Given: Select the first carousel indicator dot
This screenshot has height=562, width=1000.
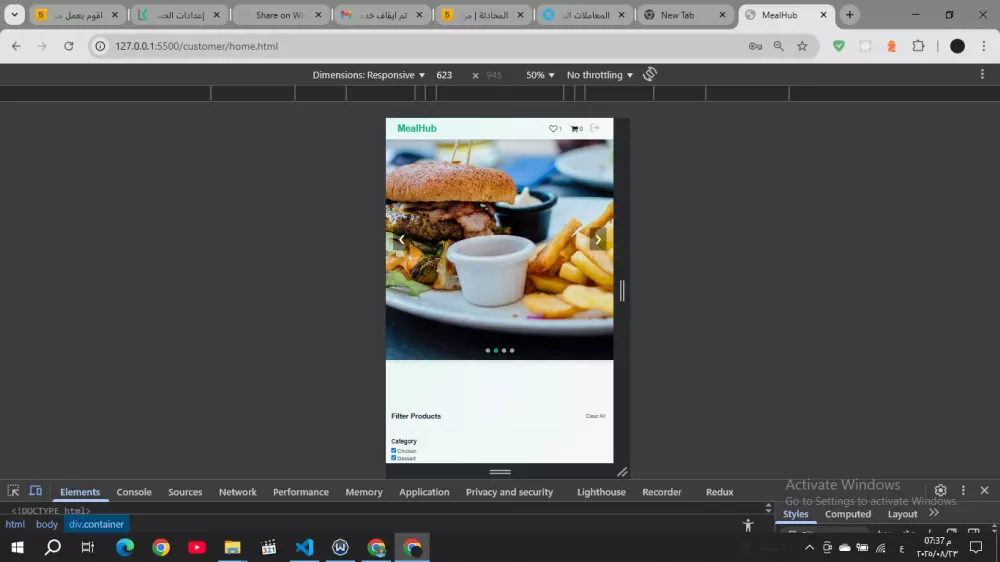Looking at the screenshot, I should [x=488, y=350].
